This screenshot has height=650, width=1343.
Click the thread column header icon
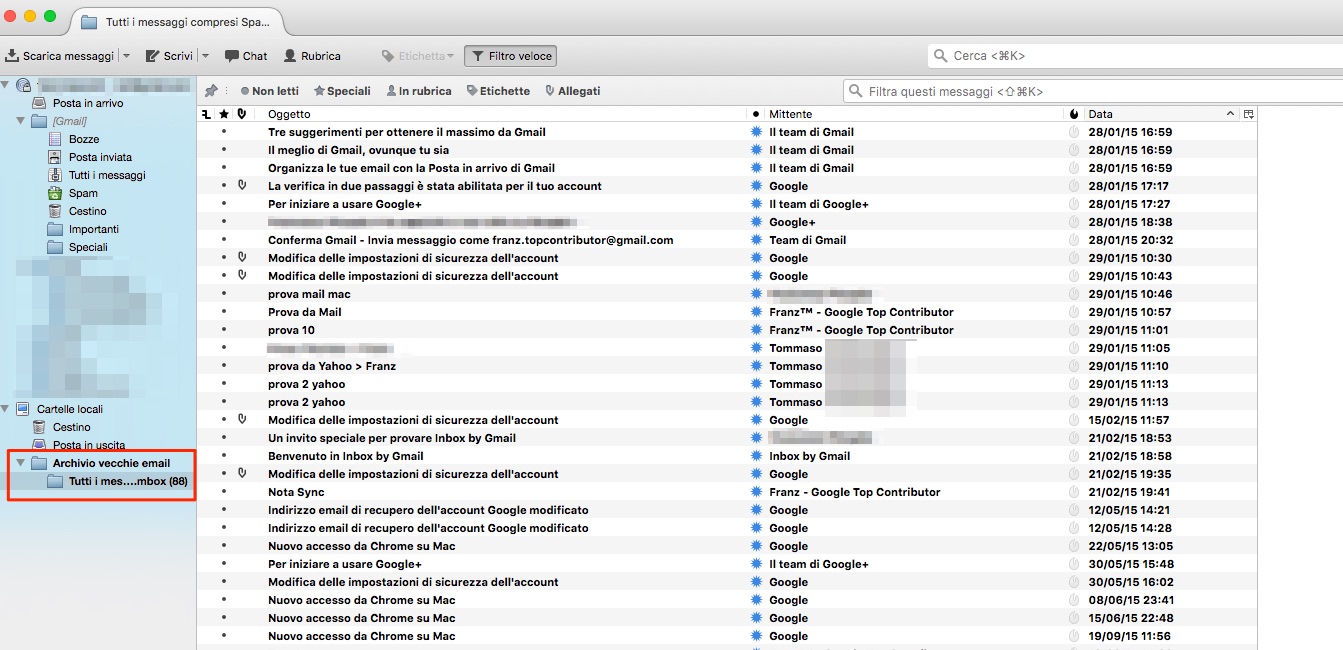pyautogui.click(x=207, y=114)
